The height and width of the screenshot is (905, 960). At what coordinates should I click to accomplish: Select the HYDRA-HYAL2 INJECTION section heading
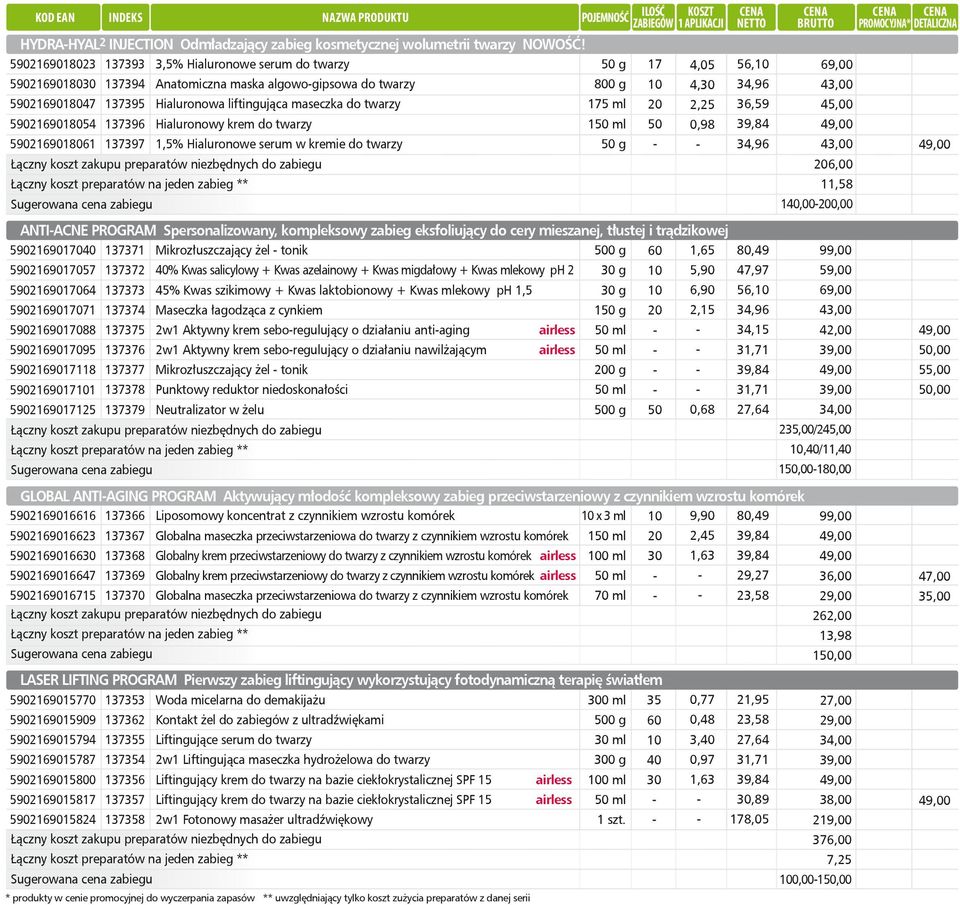click(x=482, y=44)
